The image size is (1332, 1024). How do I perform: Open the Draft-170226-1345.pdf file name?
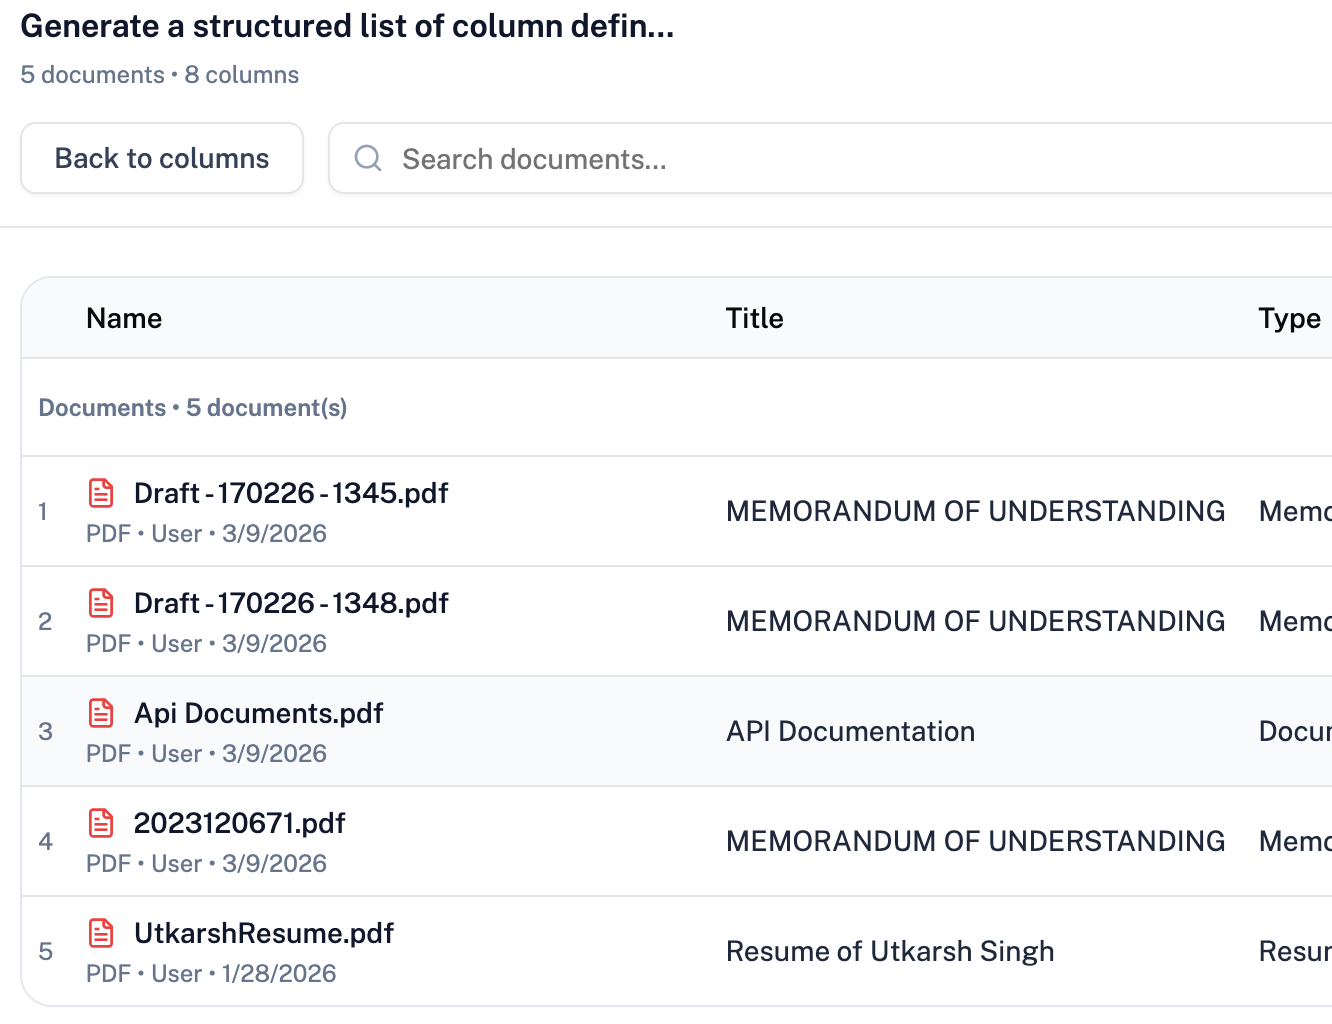[291, 493]
